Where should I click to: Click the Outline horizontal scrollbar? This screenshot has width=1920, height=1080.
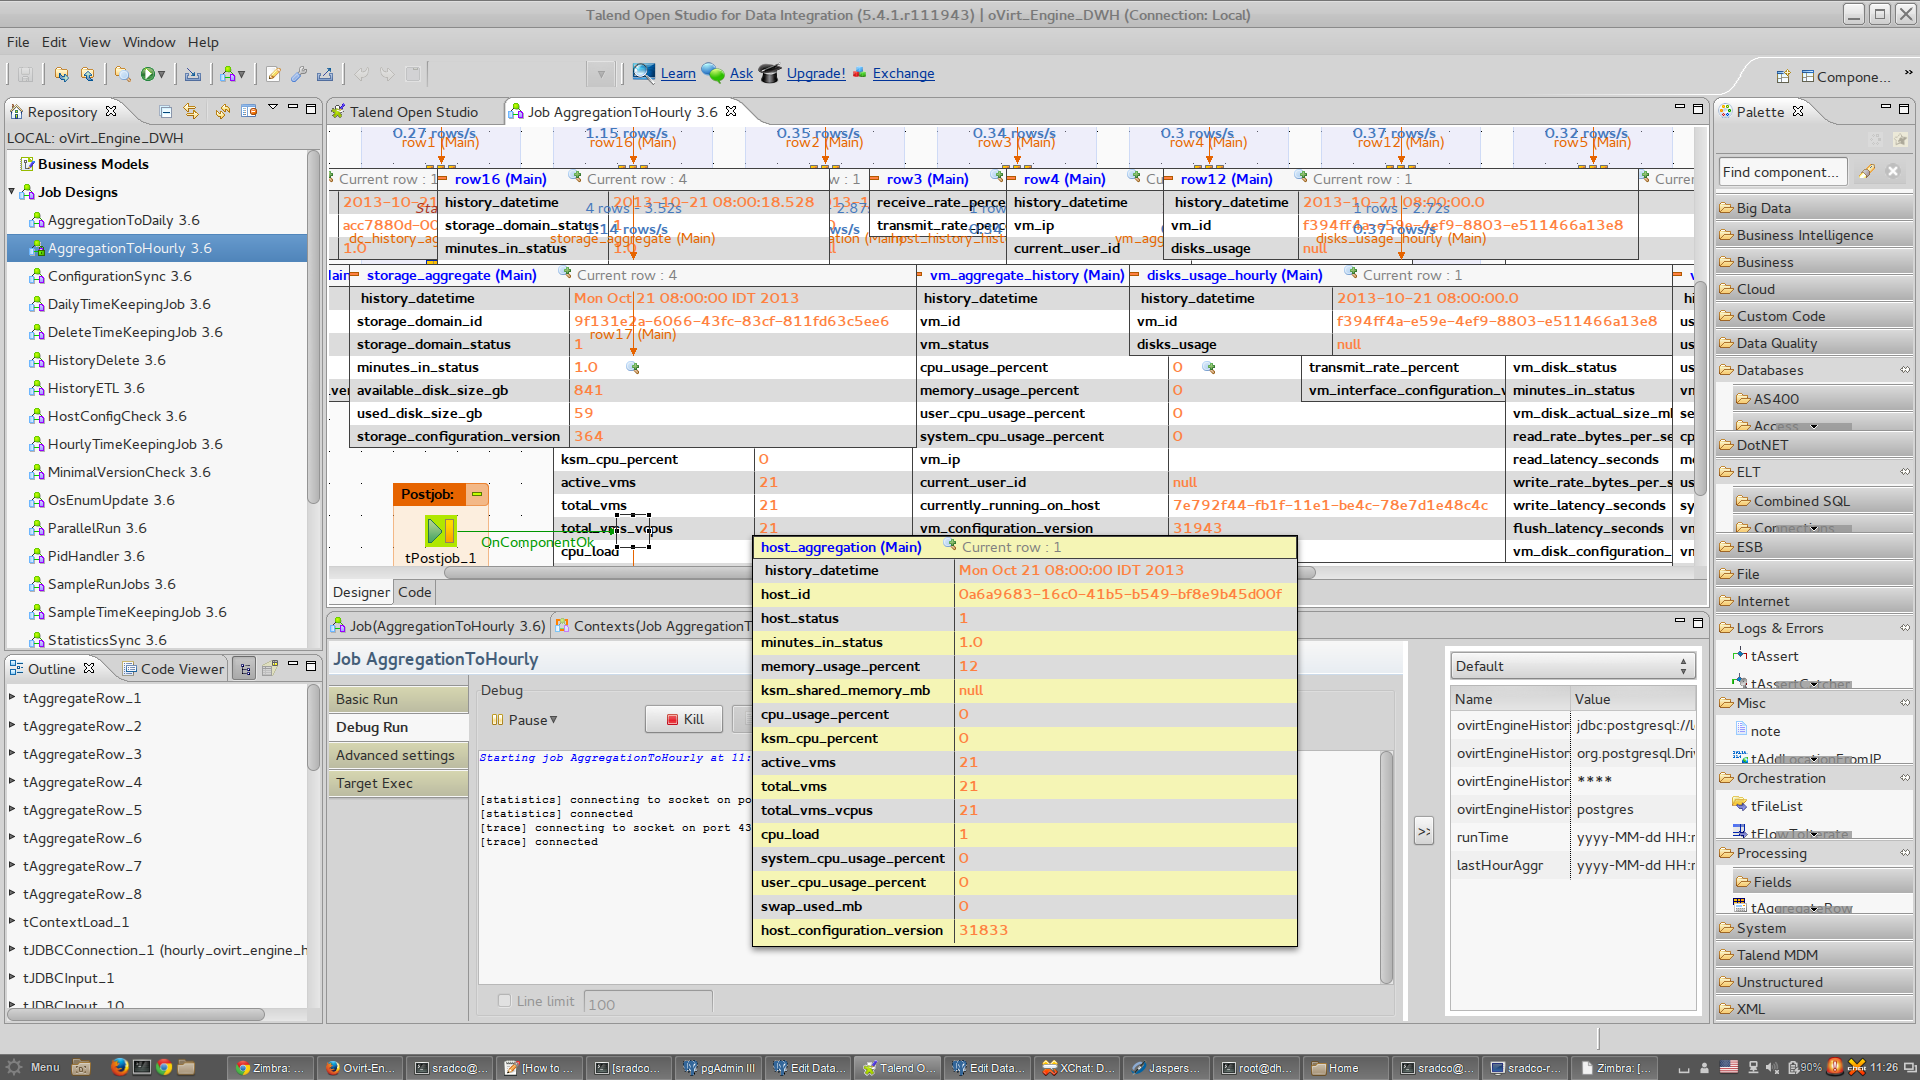pyautogui.click(x=136, y=1014)
